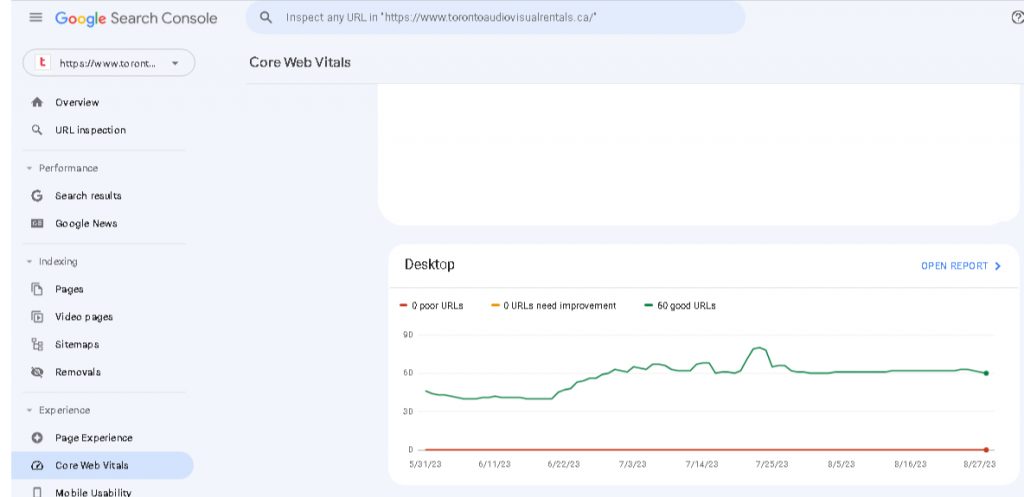This screenshot has height=497, width=1024.
Task: Click the red property favicon icon
Action: 42,63
